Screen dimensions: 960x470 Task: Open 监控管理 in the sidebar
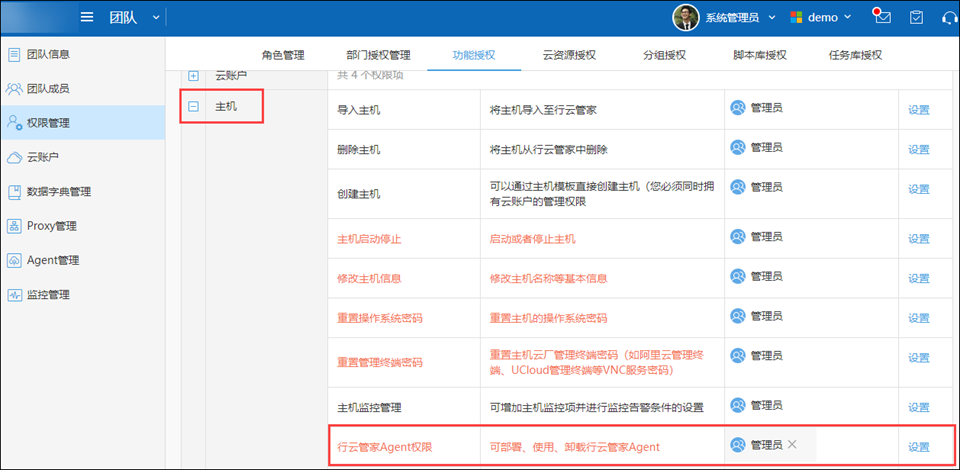point(48,295)
